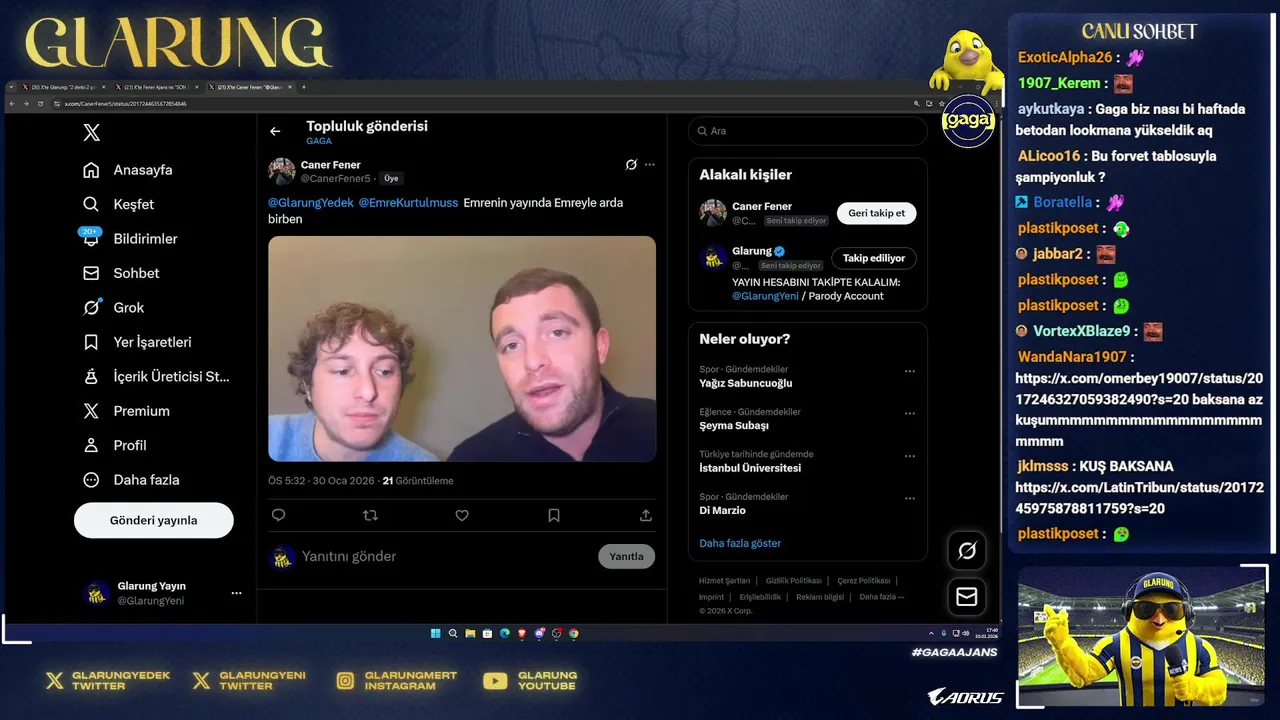Viewport: 1280px width, 720px height.
Task: Open Yer İşaretleri bookmarks
Action: pos(137,342)
